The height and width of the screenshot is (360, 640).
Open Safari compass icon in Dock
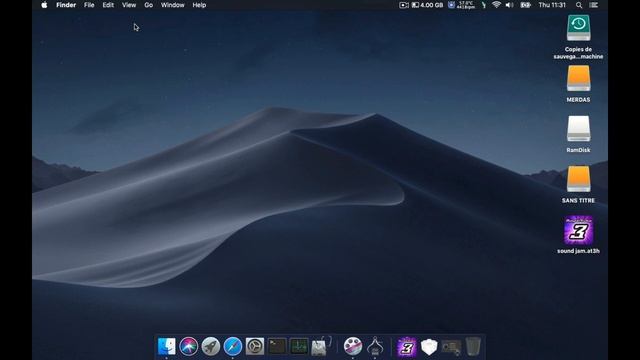coord(233,347)
